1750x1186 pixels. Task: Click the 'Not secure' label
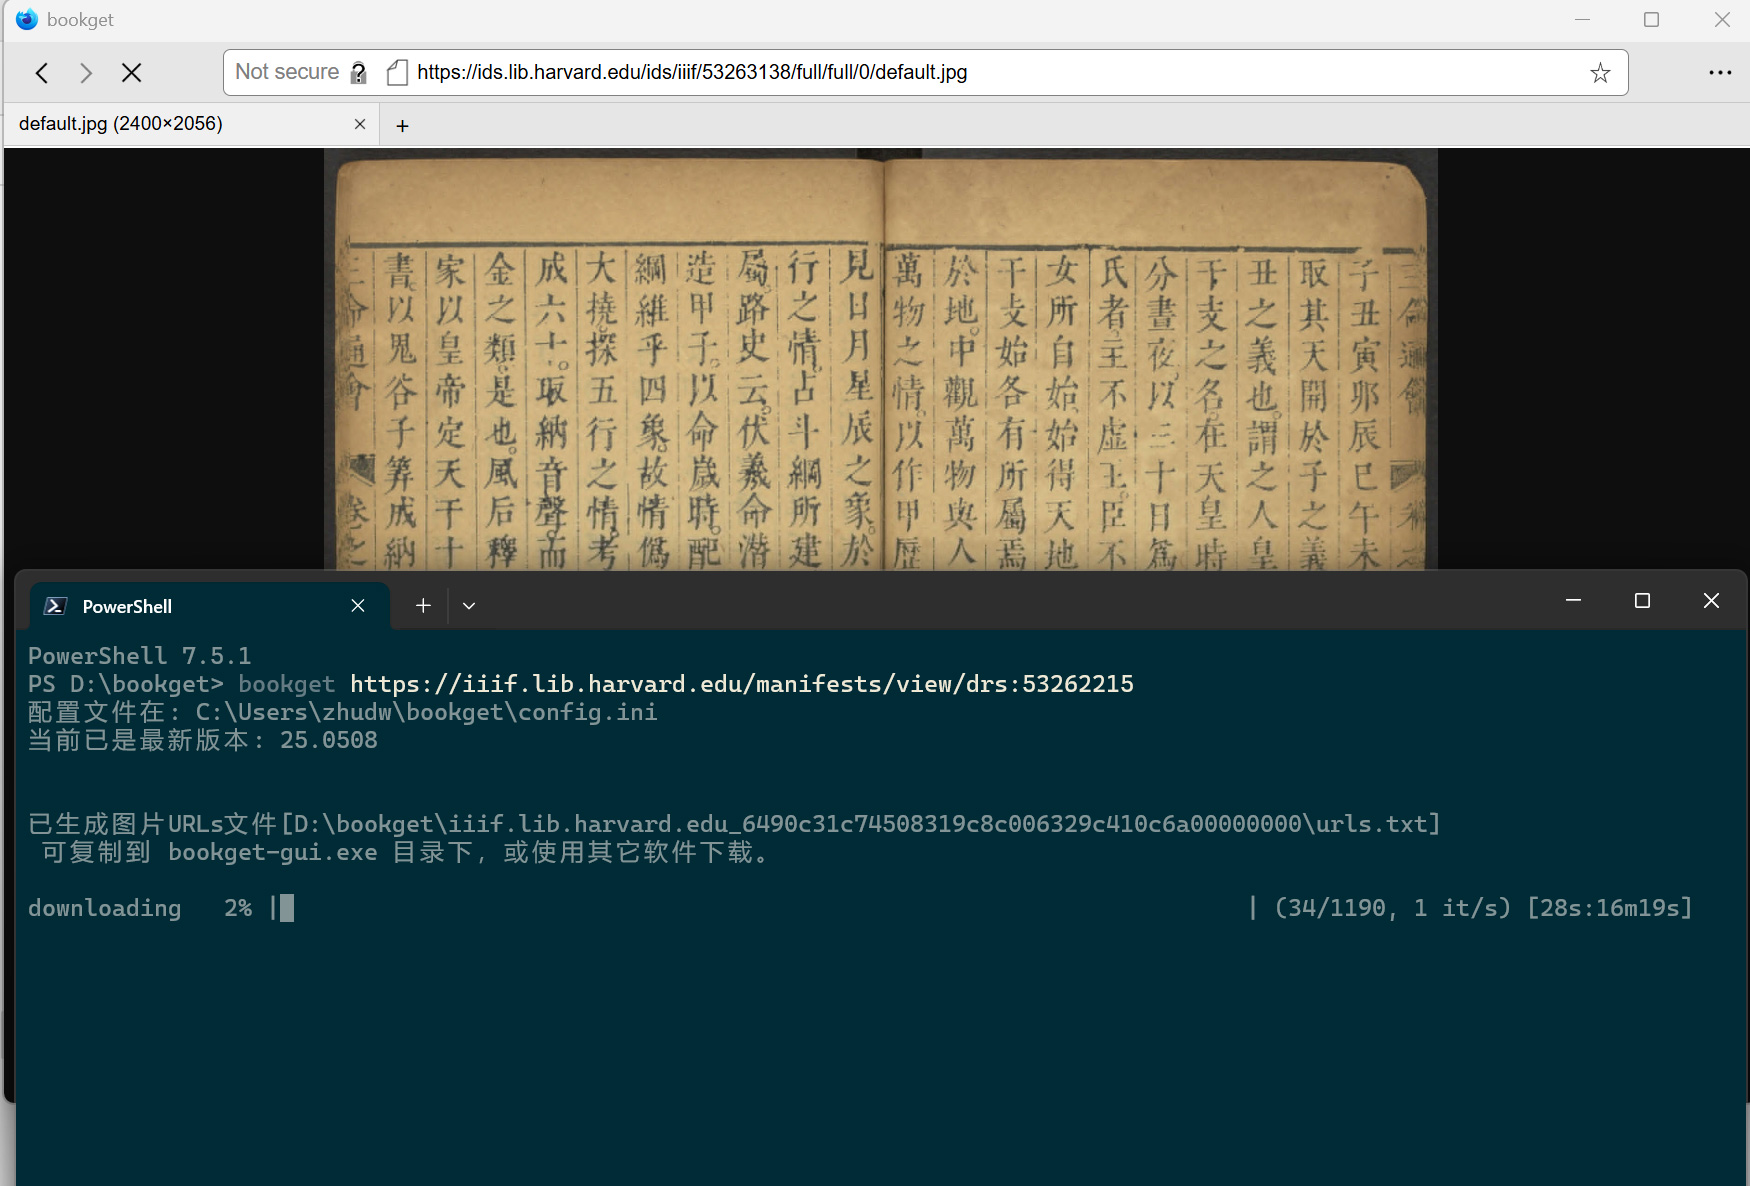pos(287,72)
